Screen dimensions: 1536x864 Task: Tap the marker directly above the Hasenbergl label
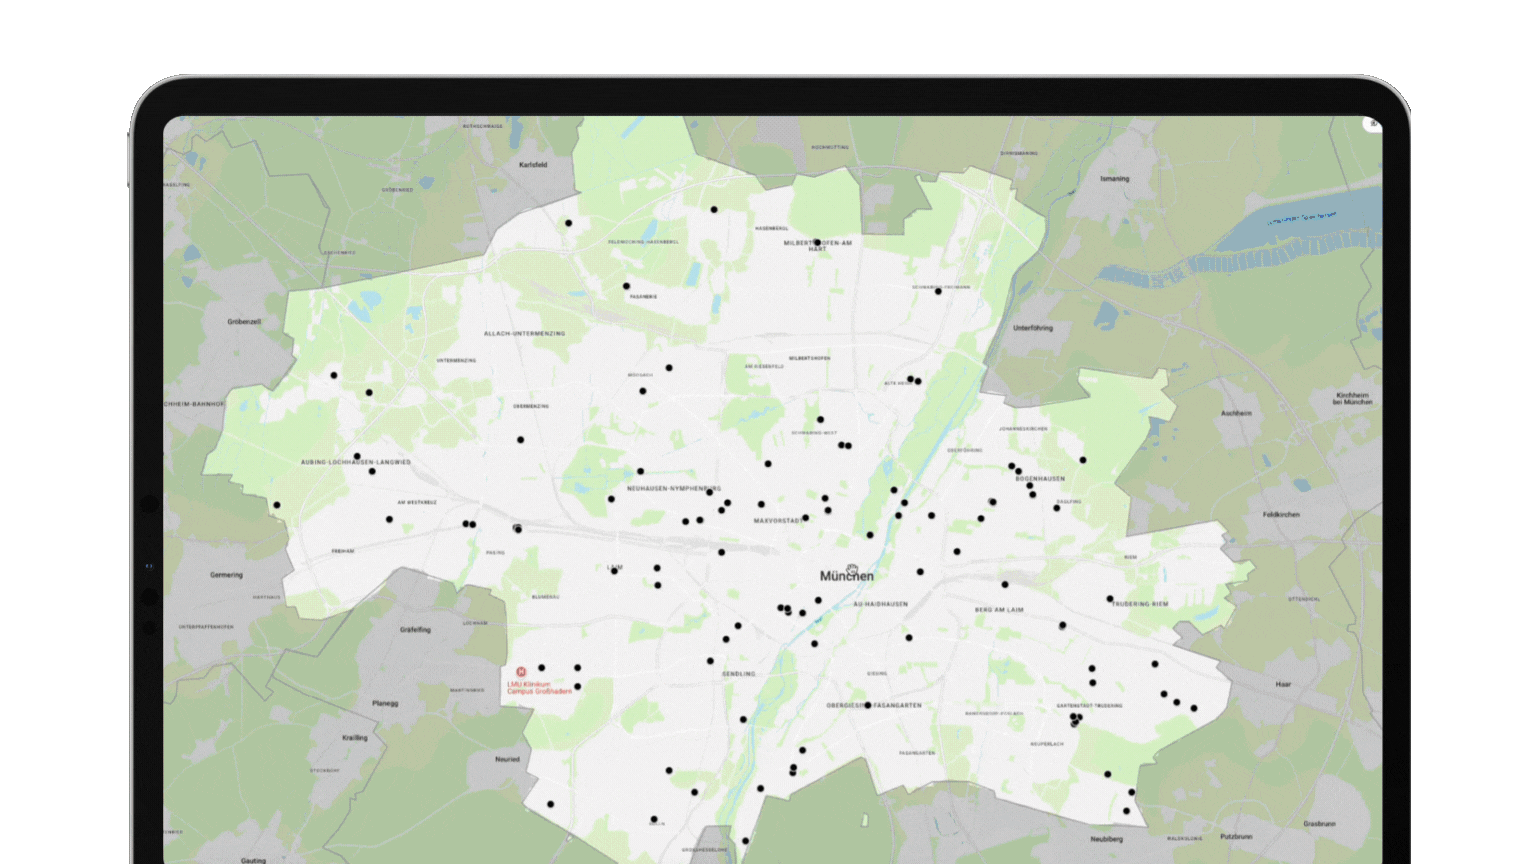pos(714,209)
